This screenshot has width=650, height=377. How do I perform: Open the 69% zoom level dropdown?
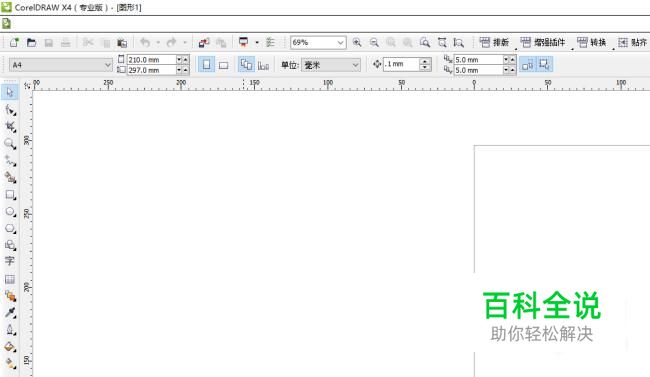[340, 42]
